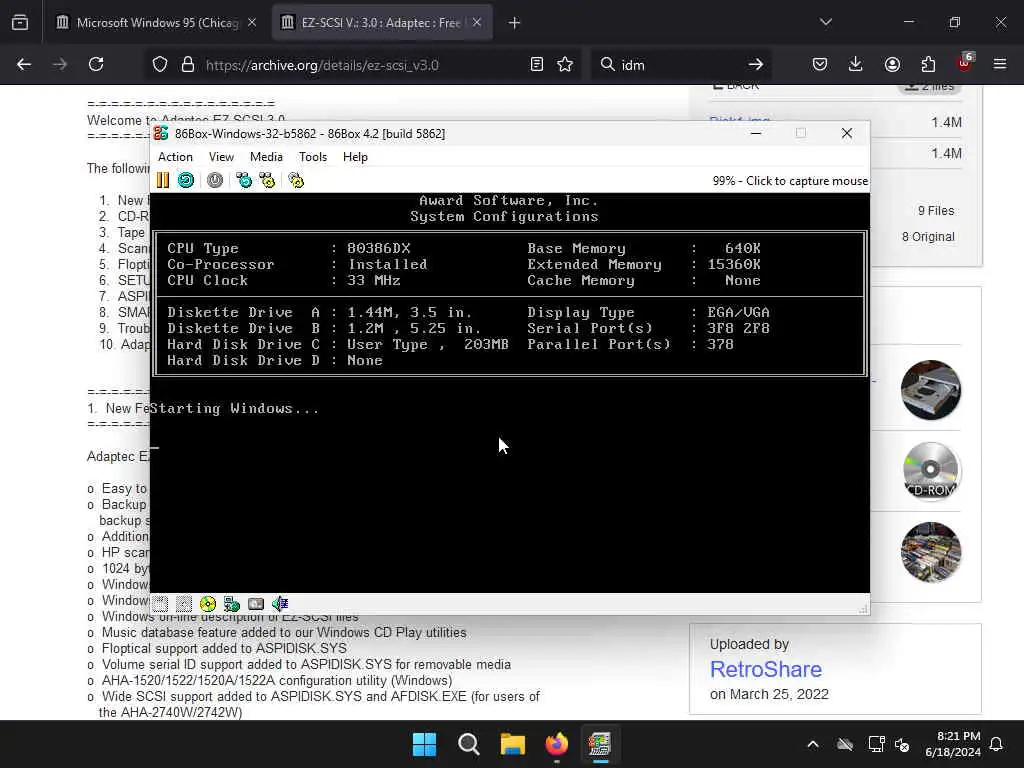Go back in Firefox
1024x768 pixels.
pos(24,65)
